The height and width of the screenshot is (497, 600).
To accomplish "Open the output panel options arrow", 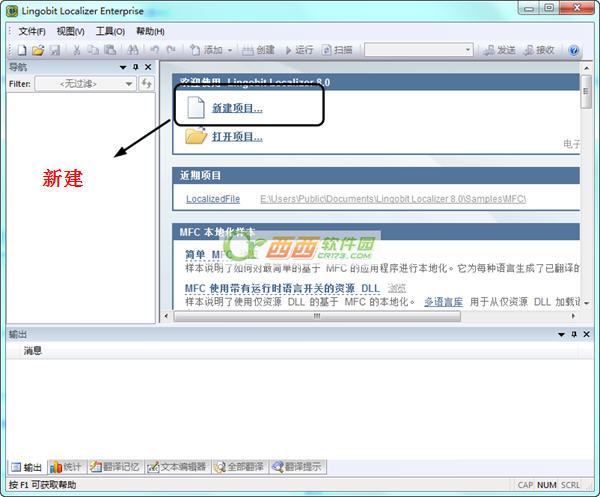I will coord(561,334).
